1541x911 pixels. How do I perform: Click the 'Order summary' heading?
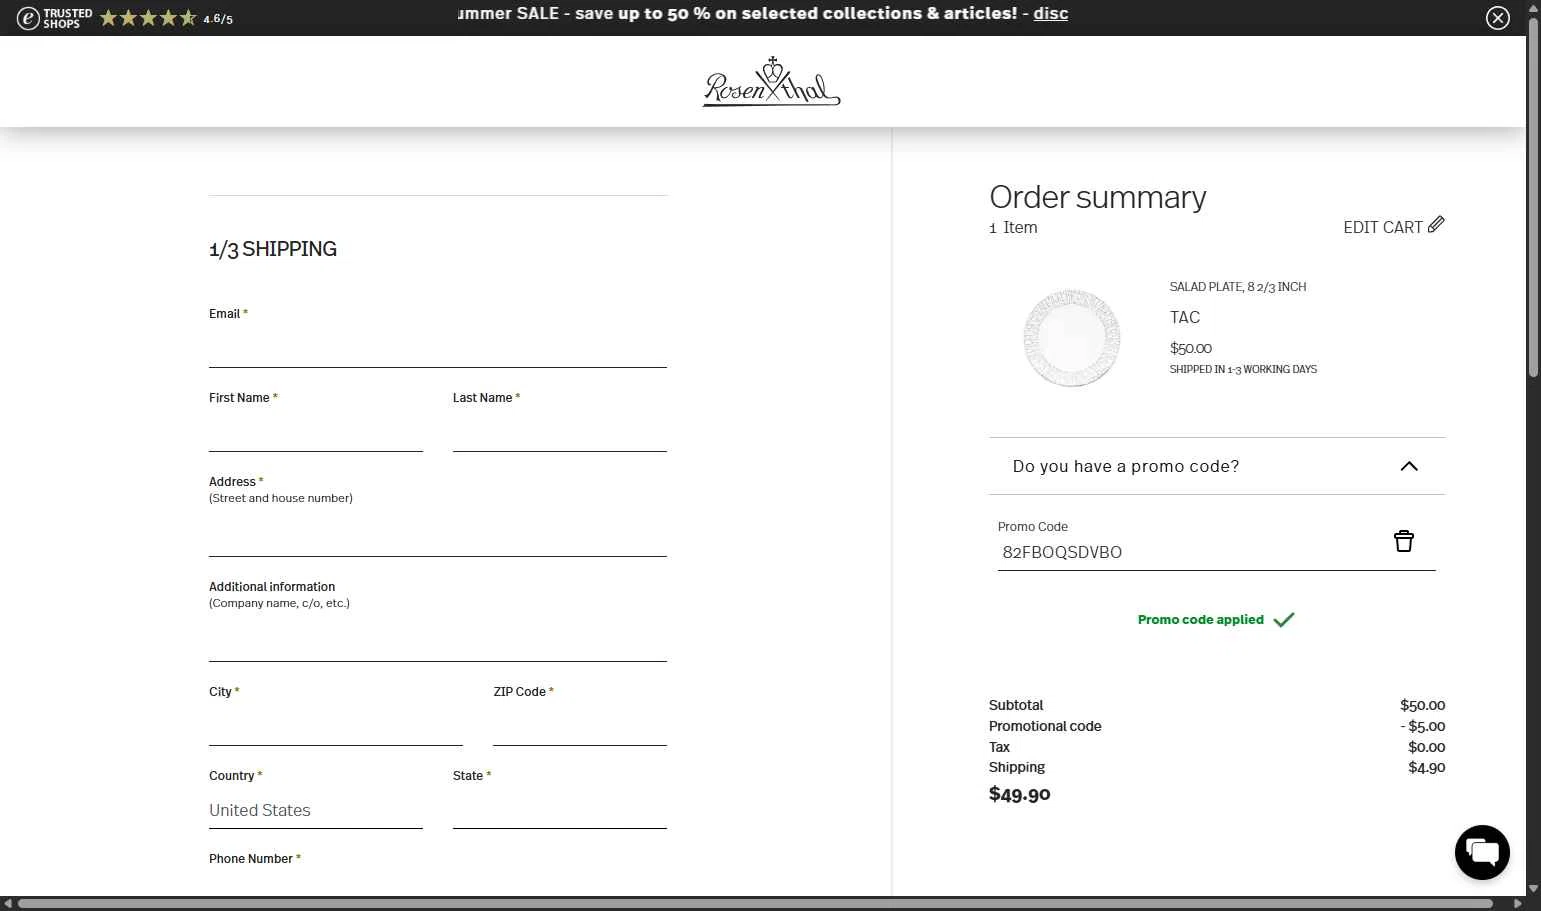coord(1098,197)
